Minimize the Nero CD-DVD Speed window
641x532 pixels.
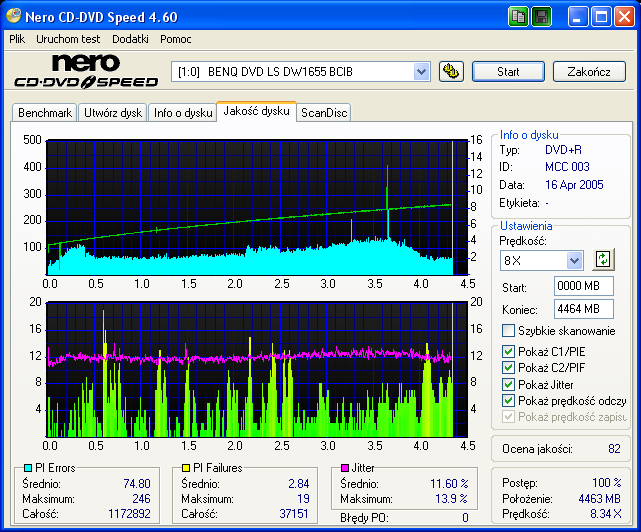click(577, 17)
